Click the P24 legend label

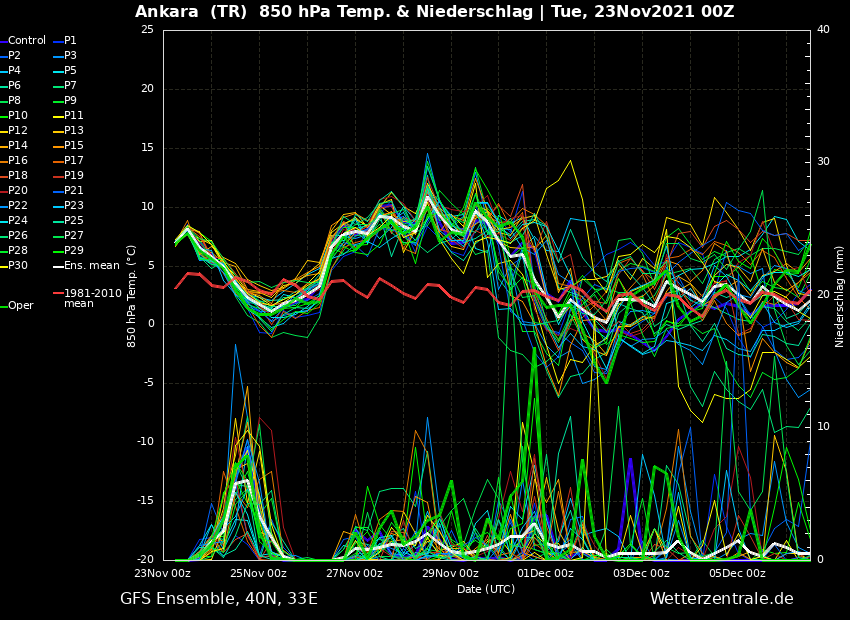coord(17,221)
